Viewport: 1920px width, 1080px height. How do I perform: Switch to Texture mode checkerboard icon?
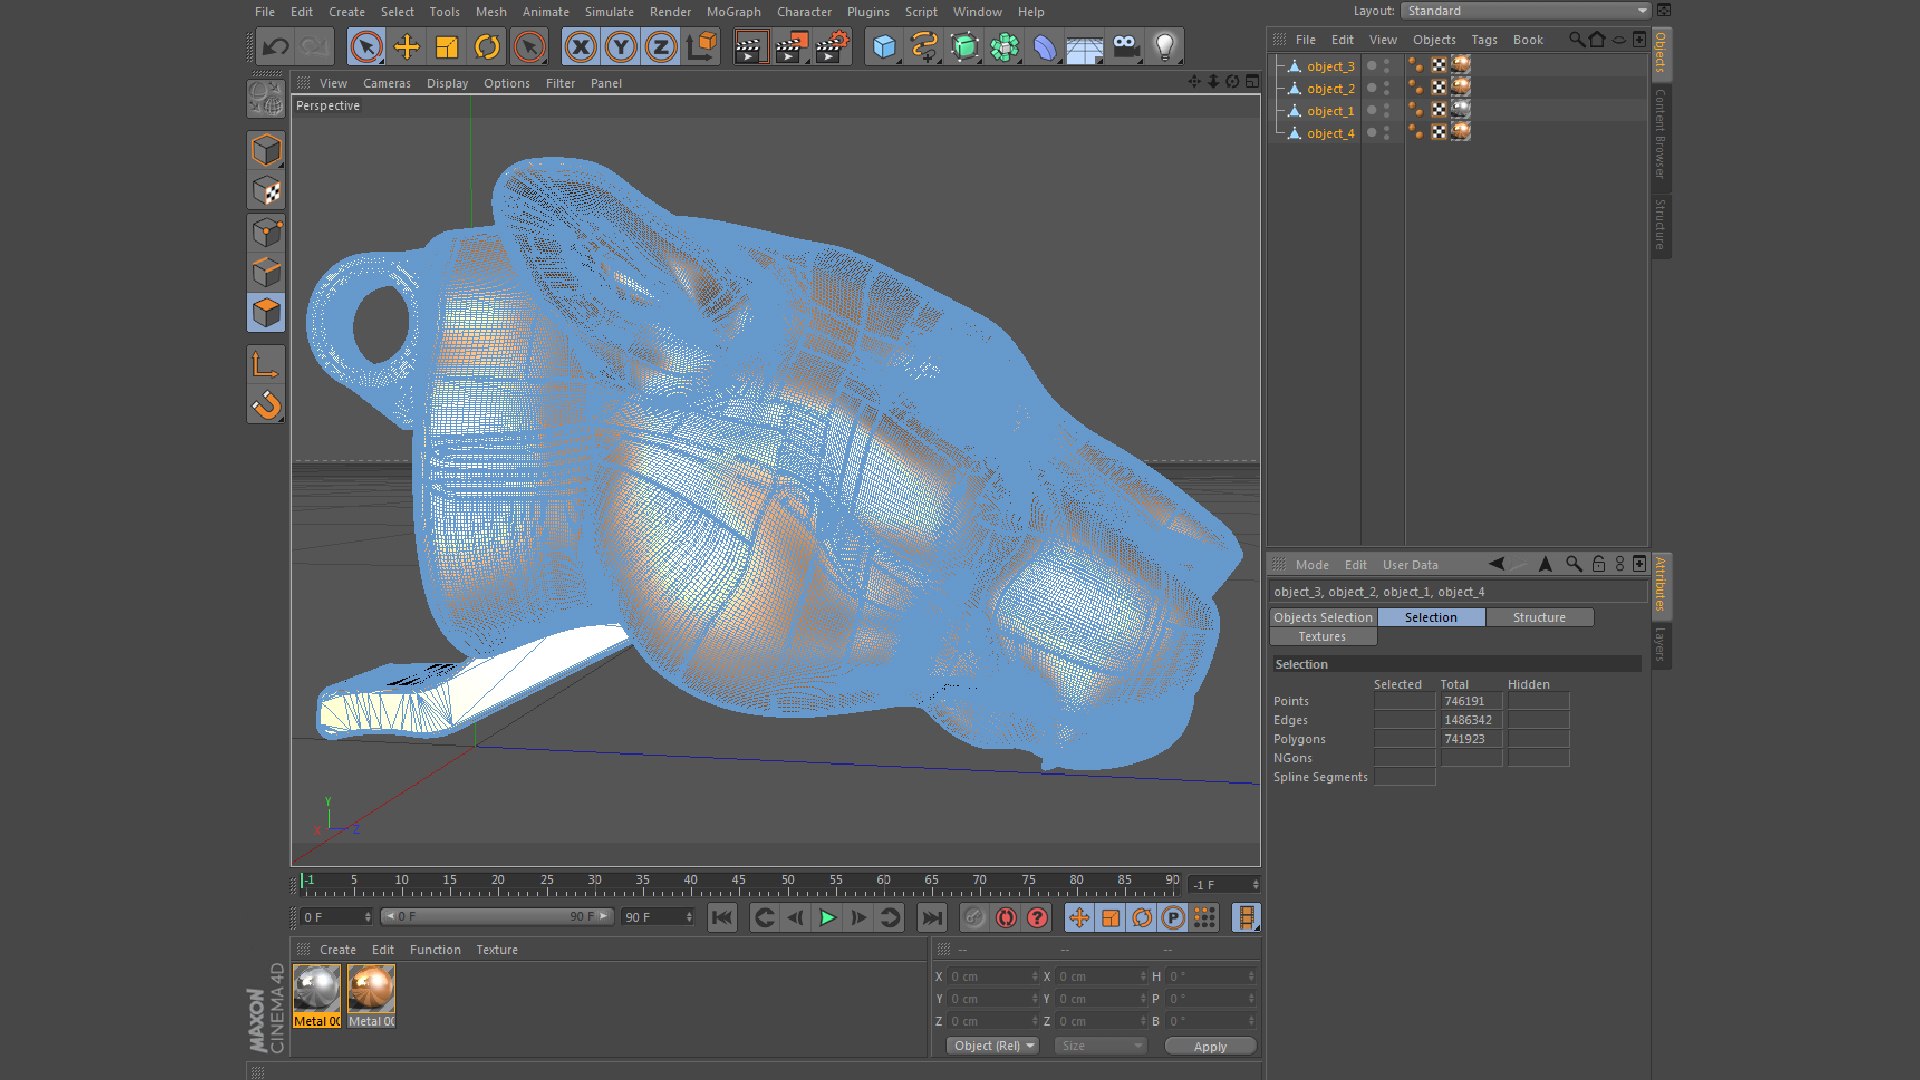point(266,191)
